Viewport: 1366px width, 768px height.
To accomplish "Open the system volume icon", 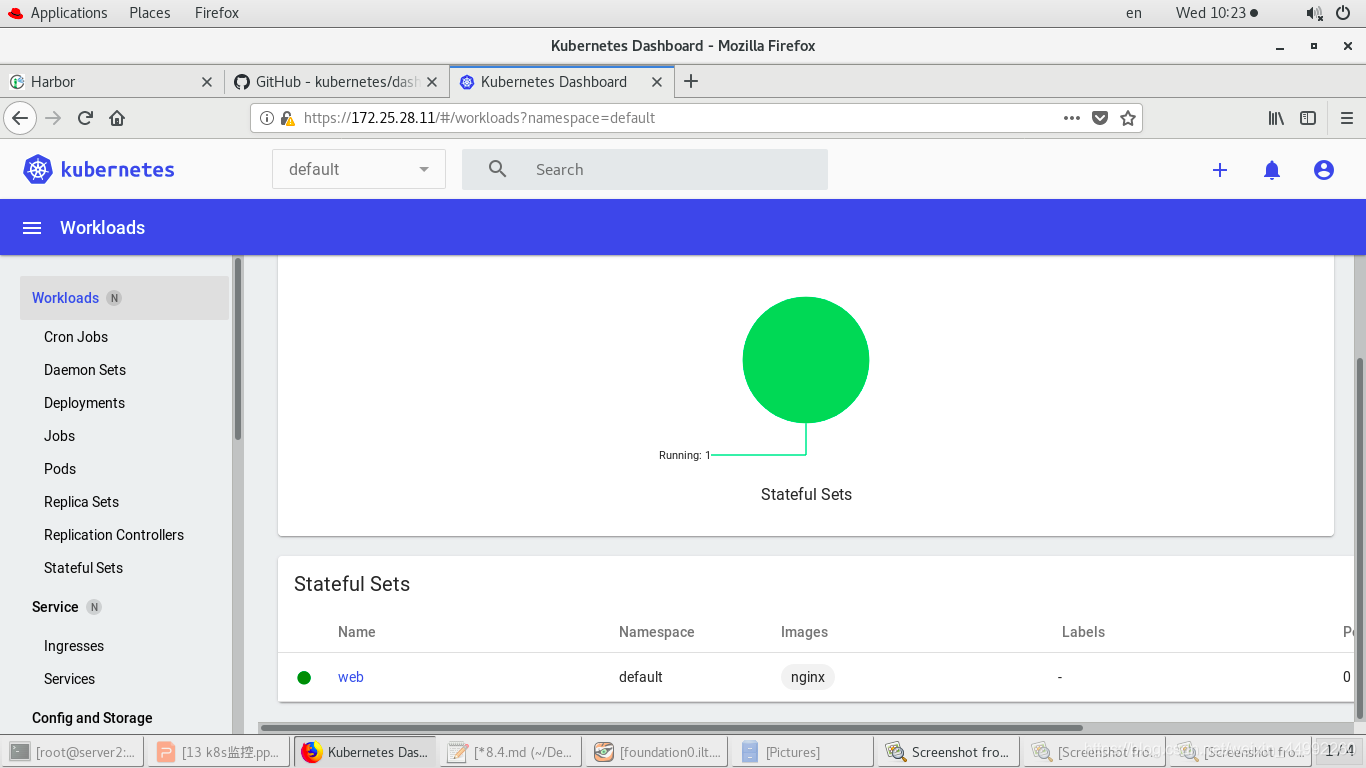I will click(1314, 13).
